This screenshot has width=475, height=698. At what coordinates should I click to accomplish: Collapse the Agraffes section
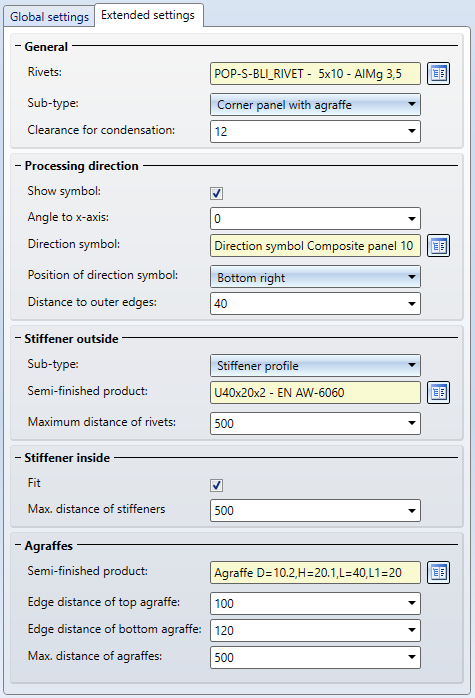18,545
